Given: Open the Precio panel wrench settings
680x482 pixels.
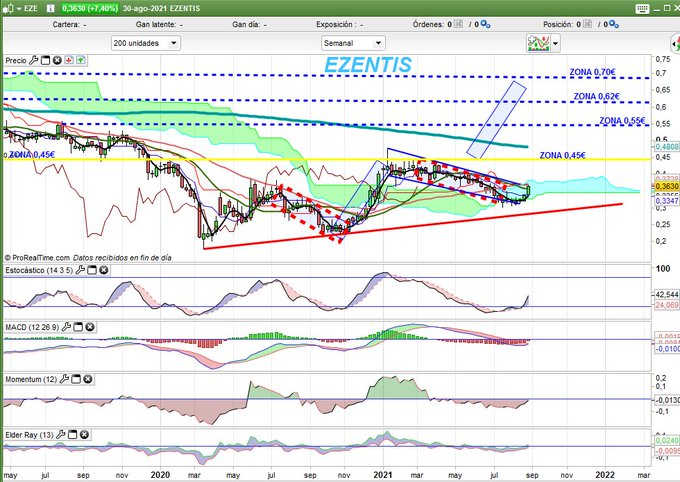Looking at the screenshot, I should click(33, 60).
